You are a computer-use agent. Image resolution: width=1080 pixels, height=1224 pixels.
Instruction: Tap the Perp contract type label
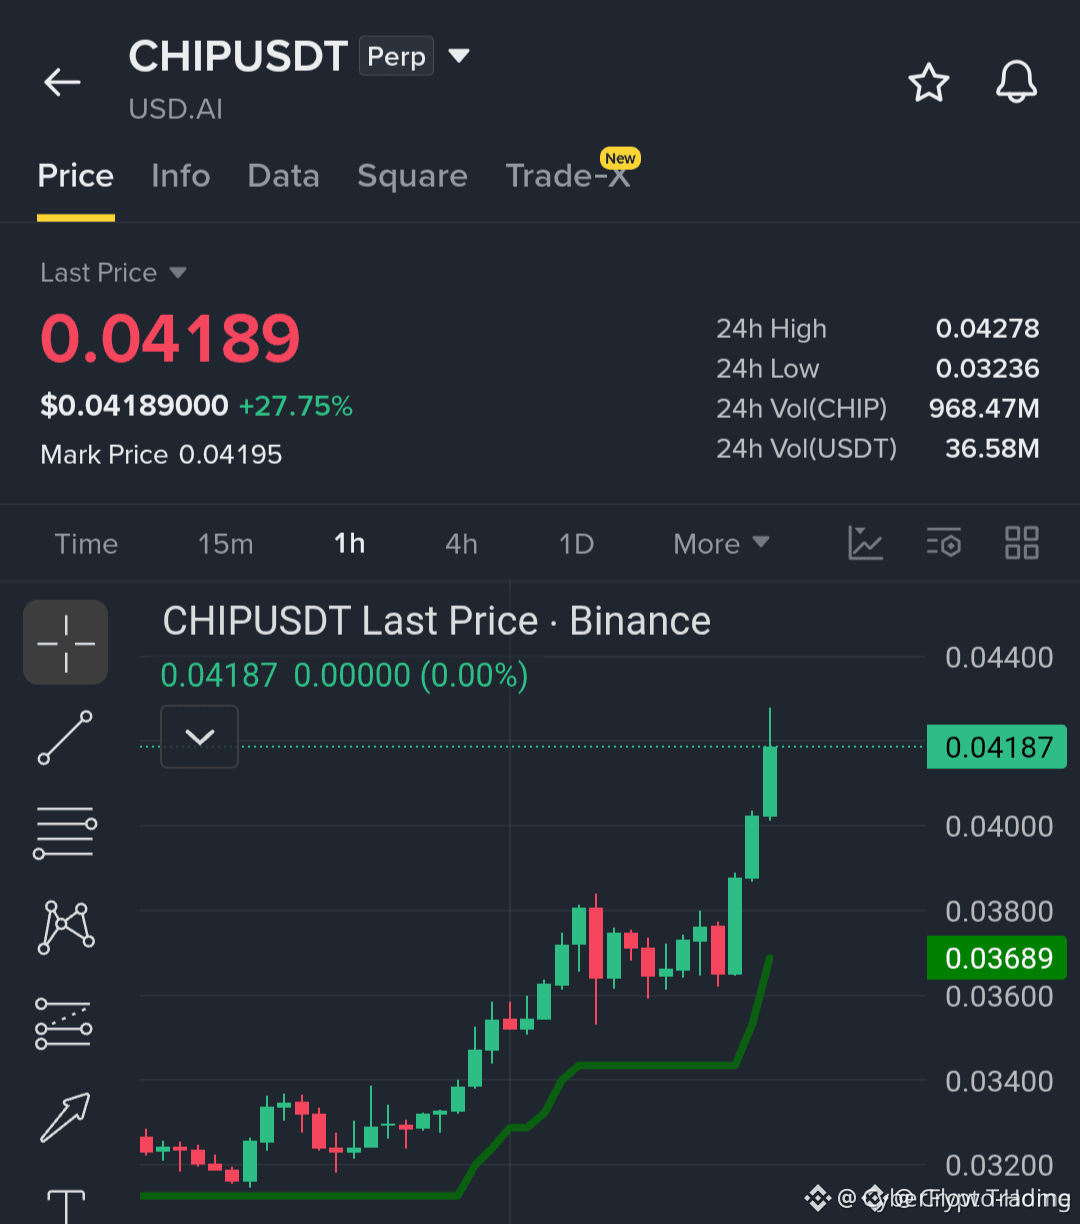(x=397, y=57)
